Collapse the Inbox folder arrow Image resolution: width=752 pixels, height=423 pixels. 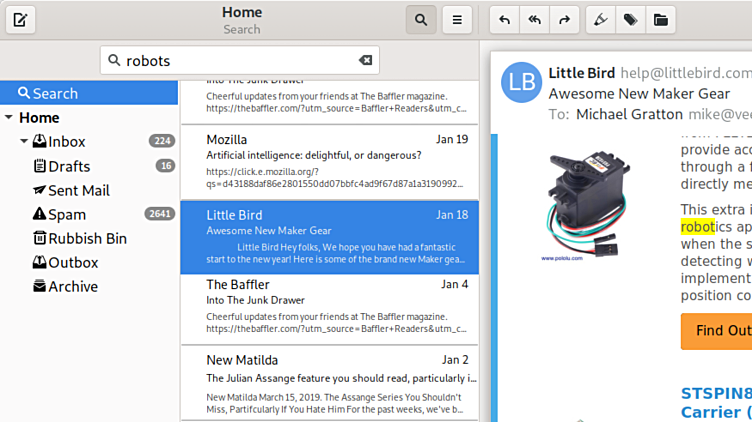click(24, 142)
